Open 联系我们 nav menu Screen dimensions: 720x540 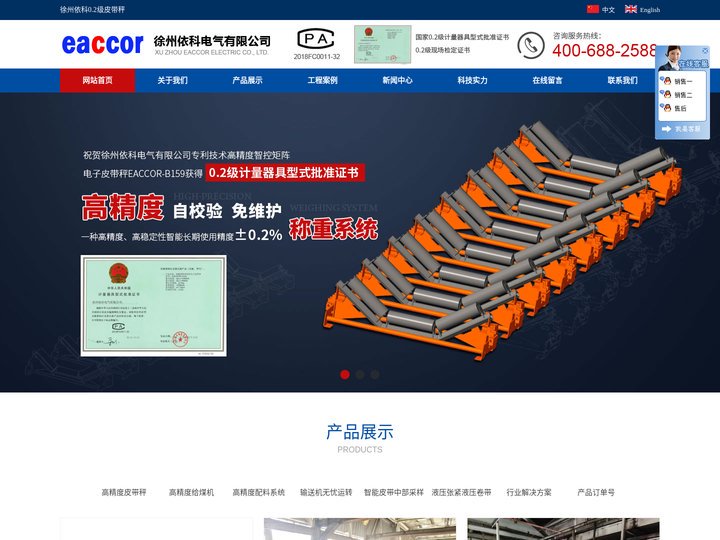622,80
